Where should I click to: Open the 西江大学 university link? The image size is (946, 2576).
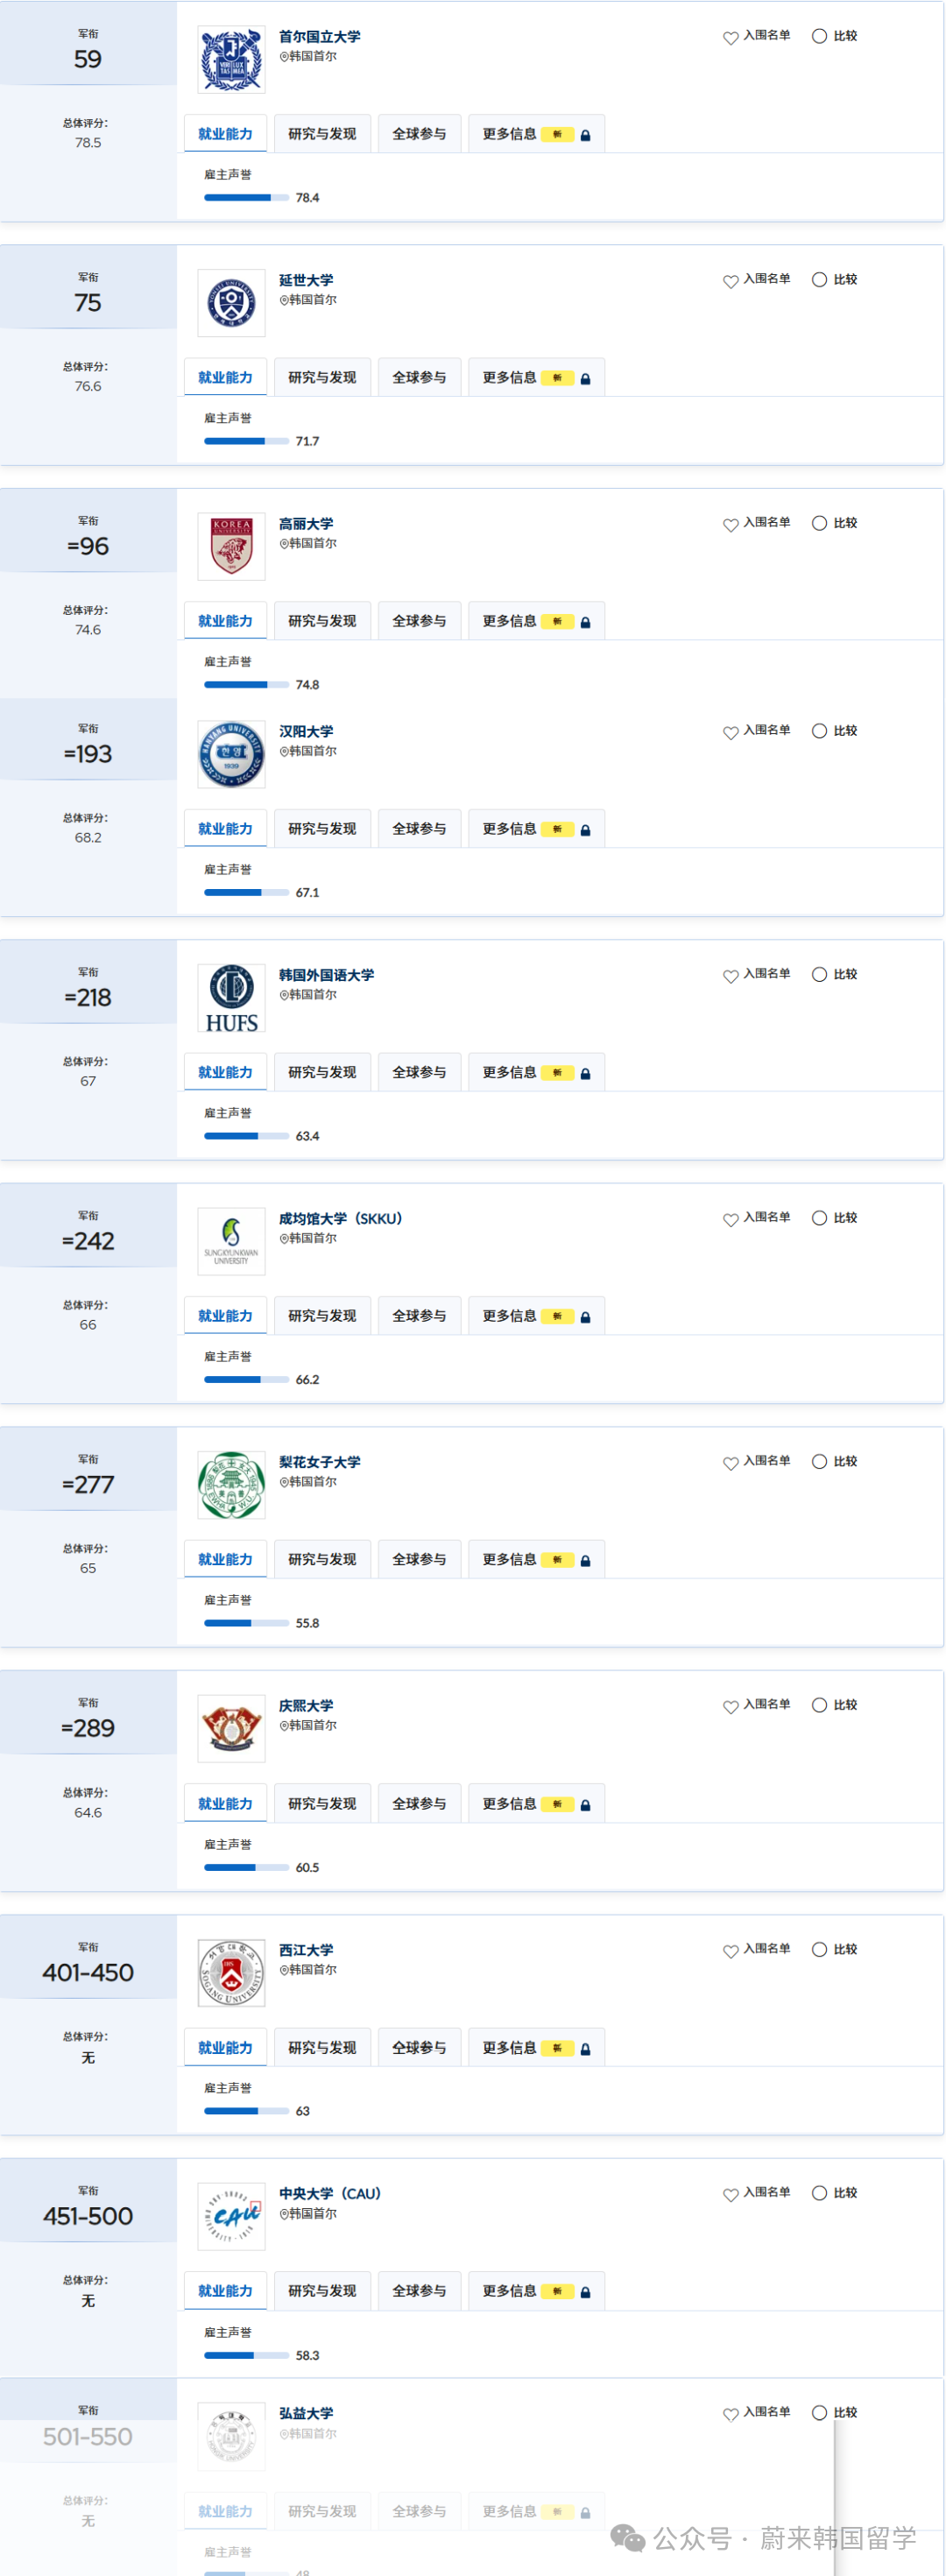click(x=306, y=1950)
